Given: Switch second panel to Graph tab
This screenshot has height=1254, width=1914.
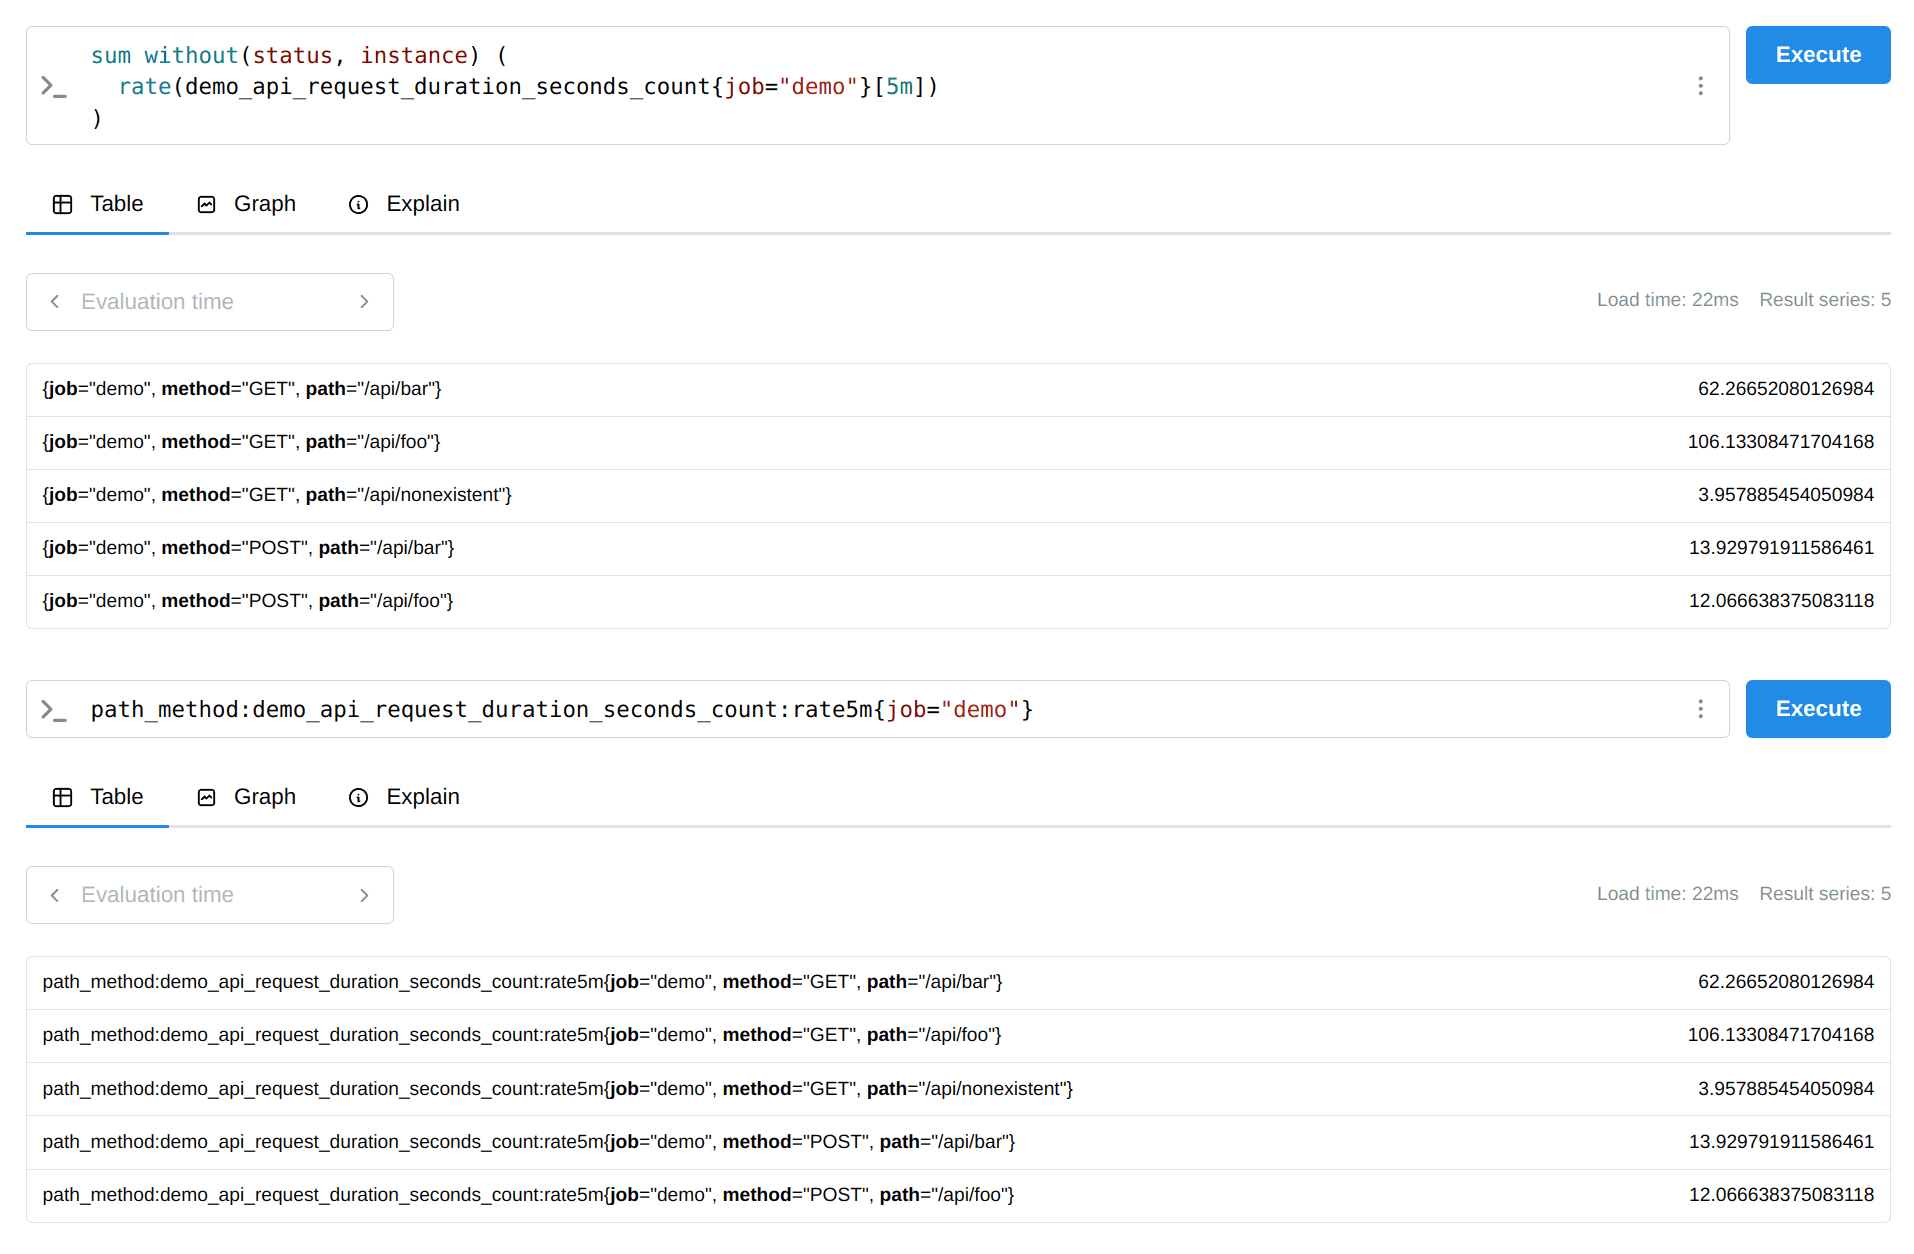Looking at the screenshot, I should (247, 797).
